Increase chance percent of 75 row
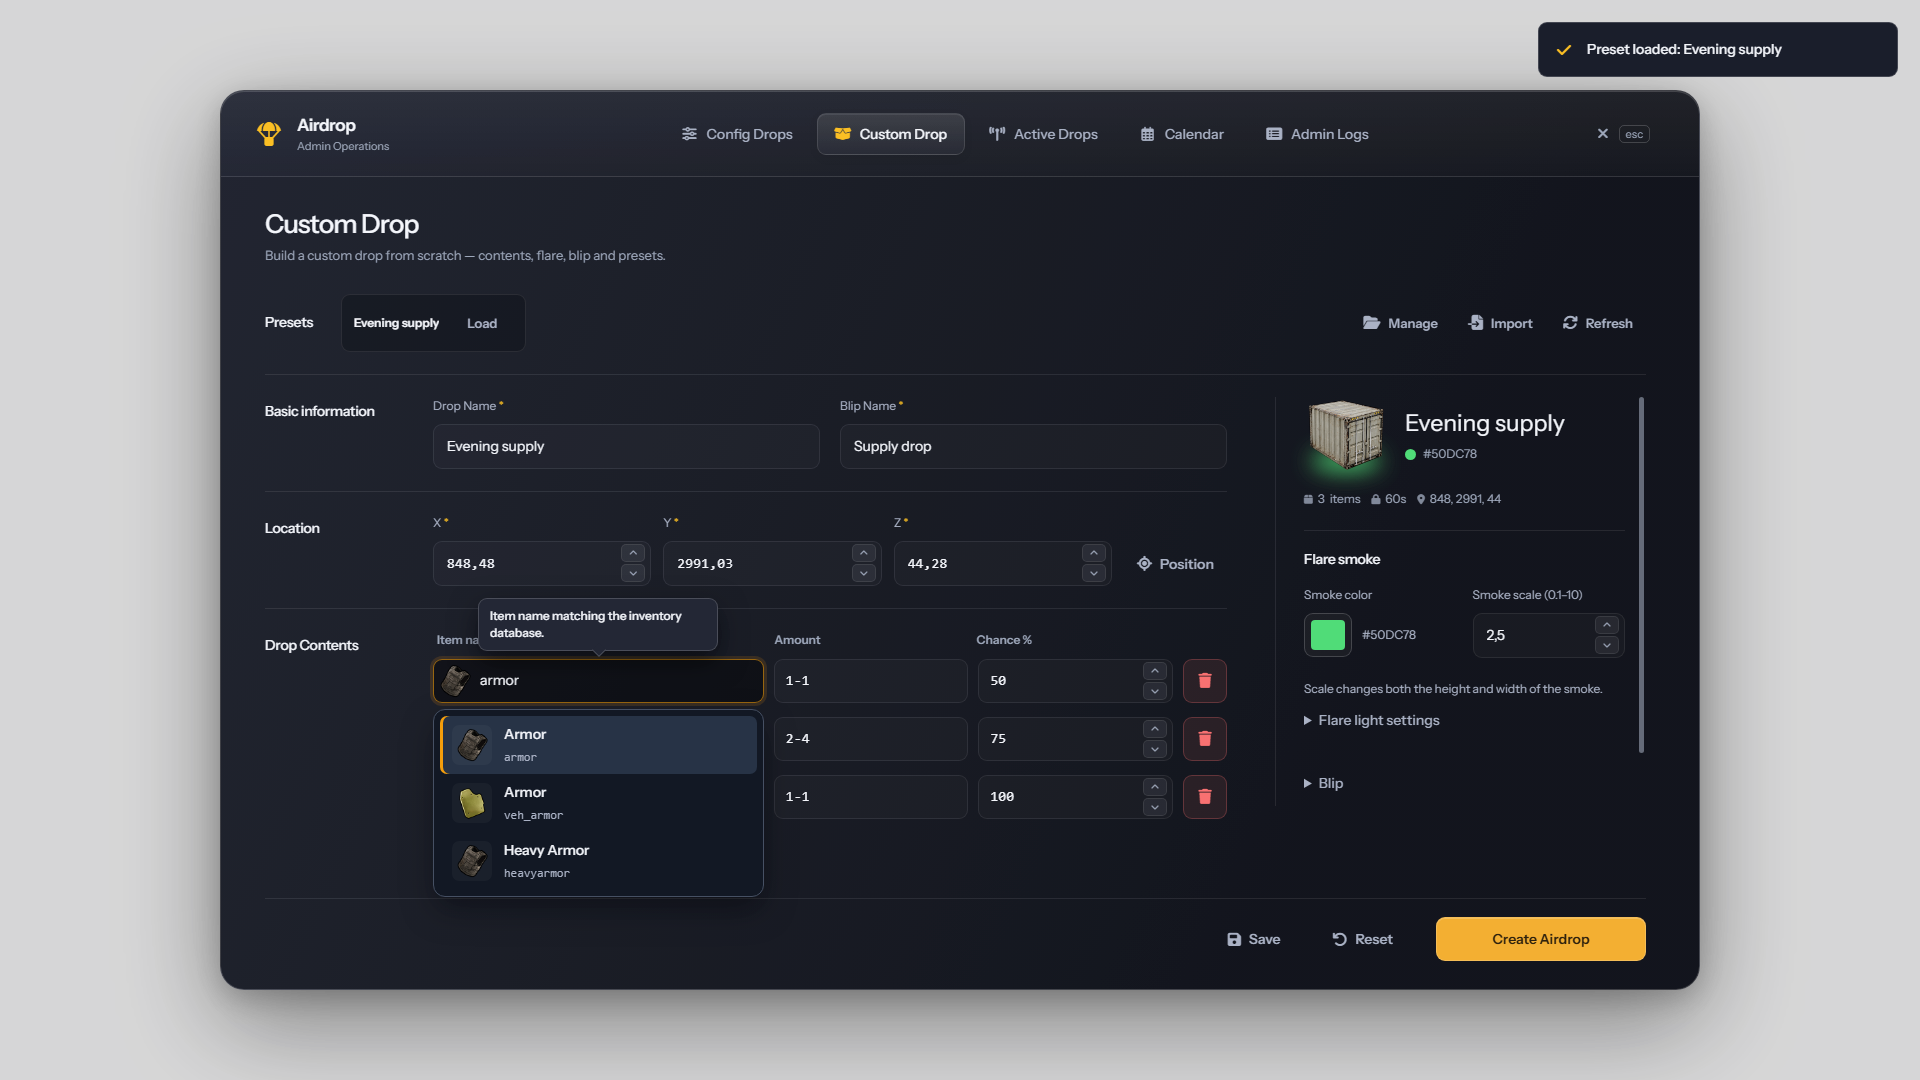 coord(1155,729)
